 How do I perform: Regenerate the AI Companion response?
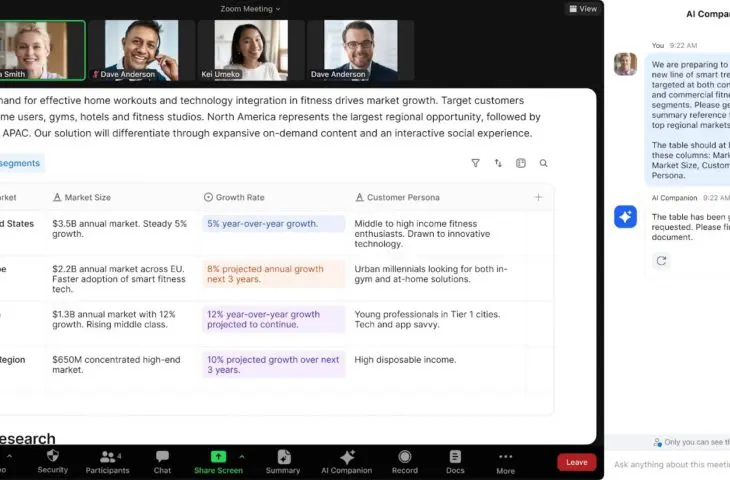661,260
